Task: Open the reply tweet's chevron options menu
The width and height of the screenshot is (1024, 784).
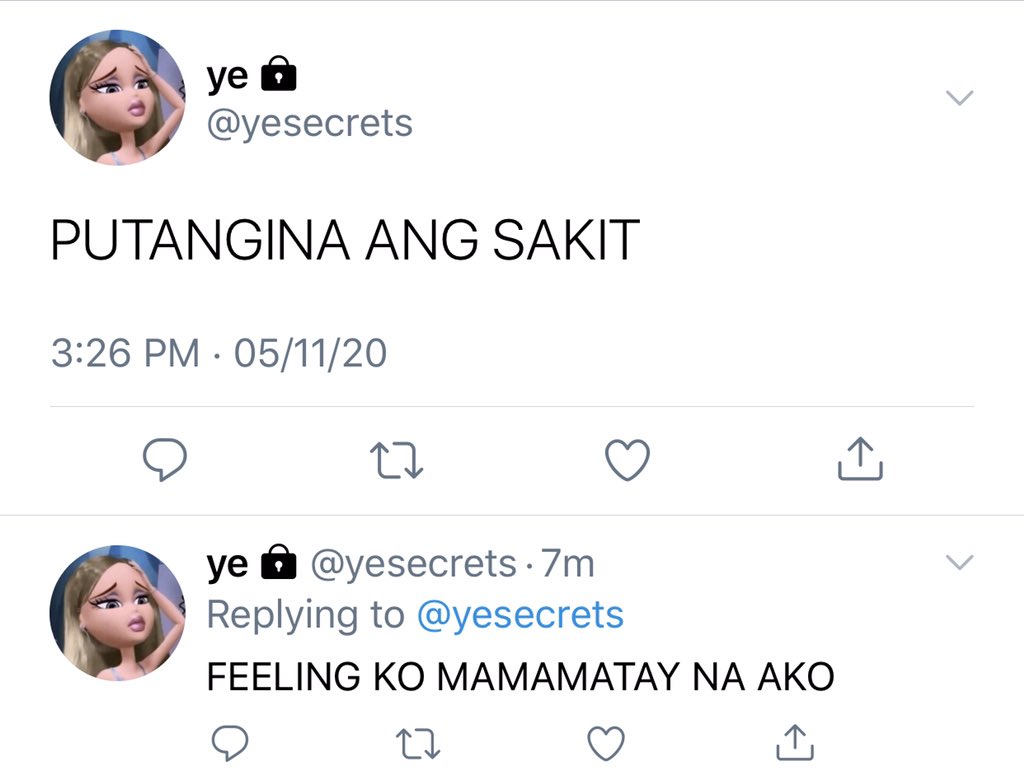Action: [959, 562]
